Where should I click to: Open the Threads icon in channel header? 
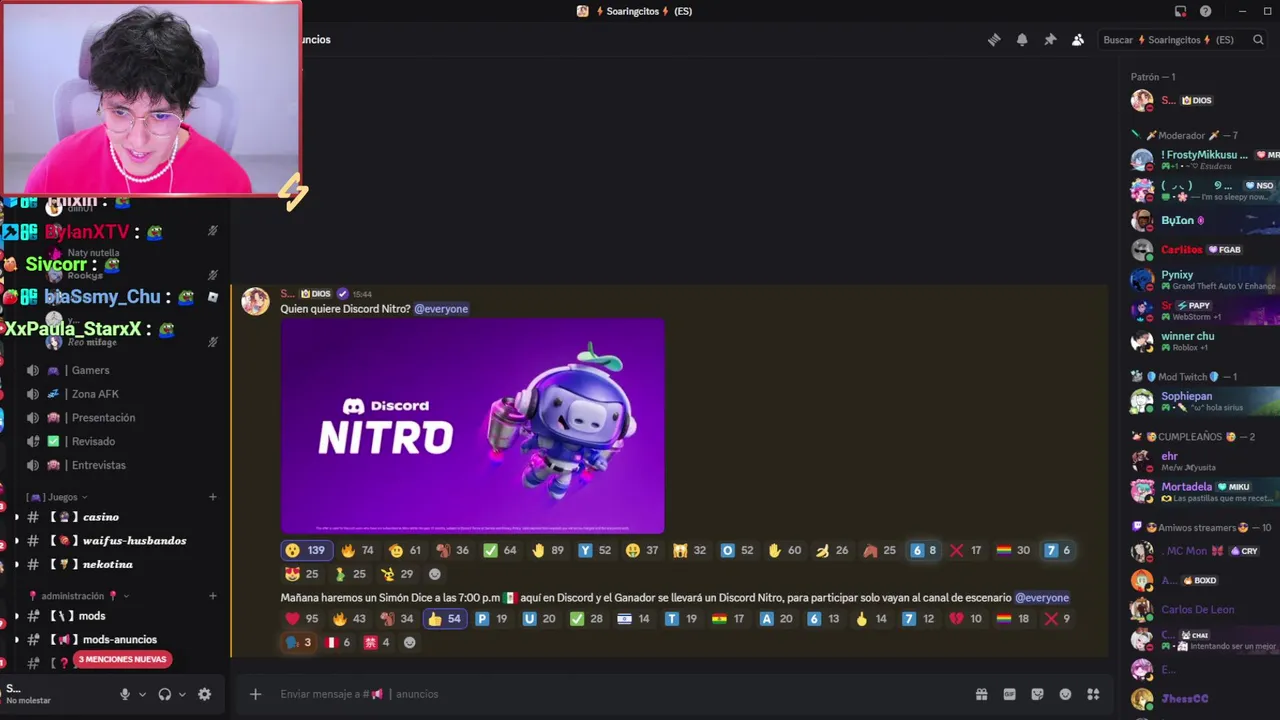[x=994, y=40]
